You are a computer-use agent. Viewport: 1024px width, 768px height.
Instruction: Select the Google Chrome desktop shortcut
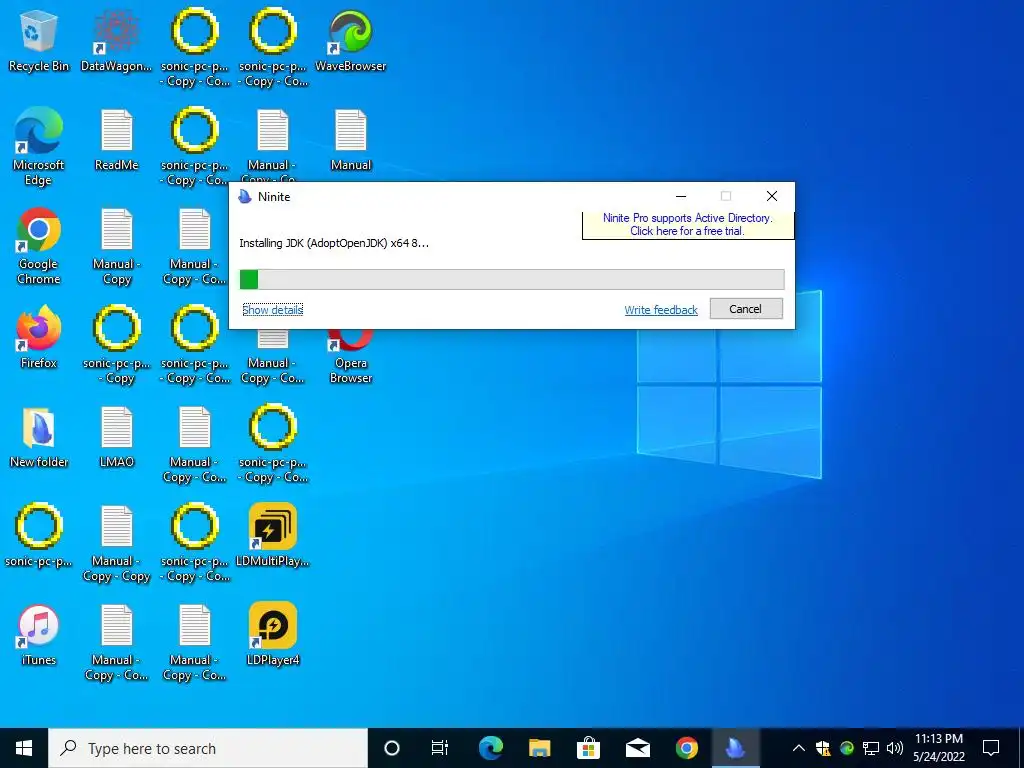tap(39, 247)
